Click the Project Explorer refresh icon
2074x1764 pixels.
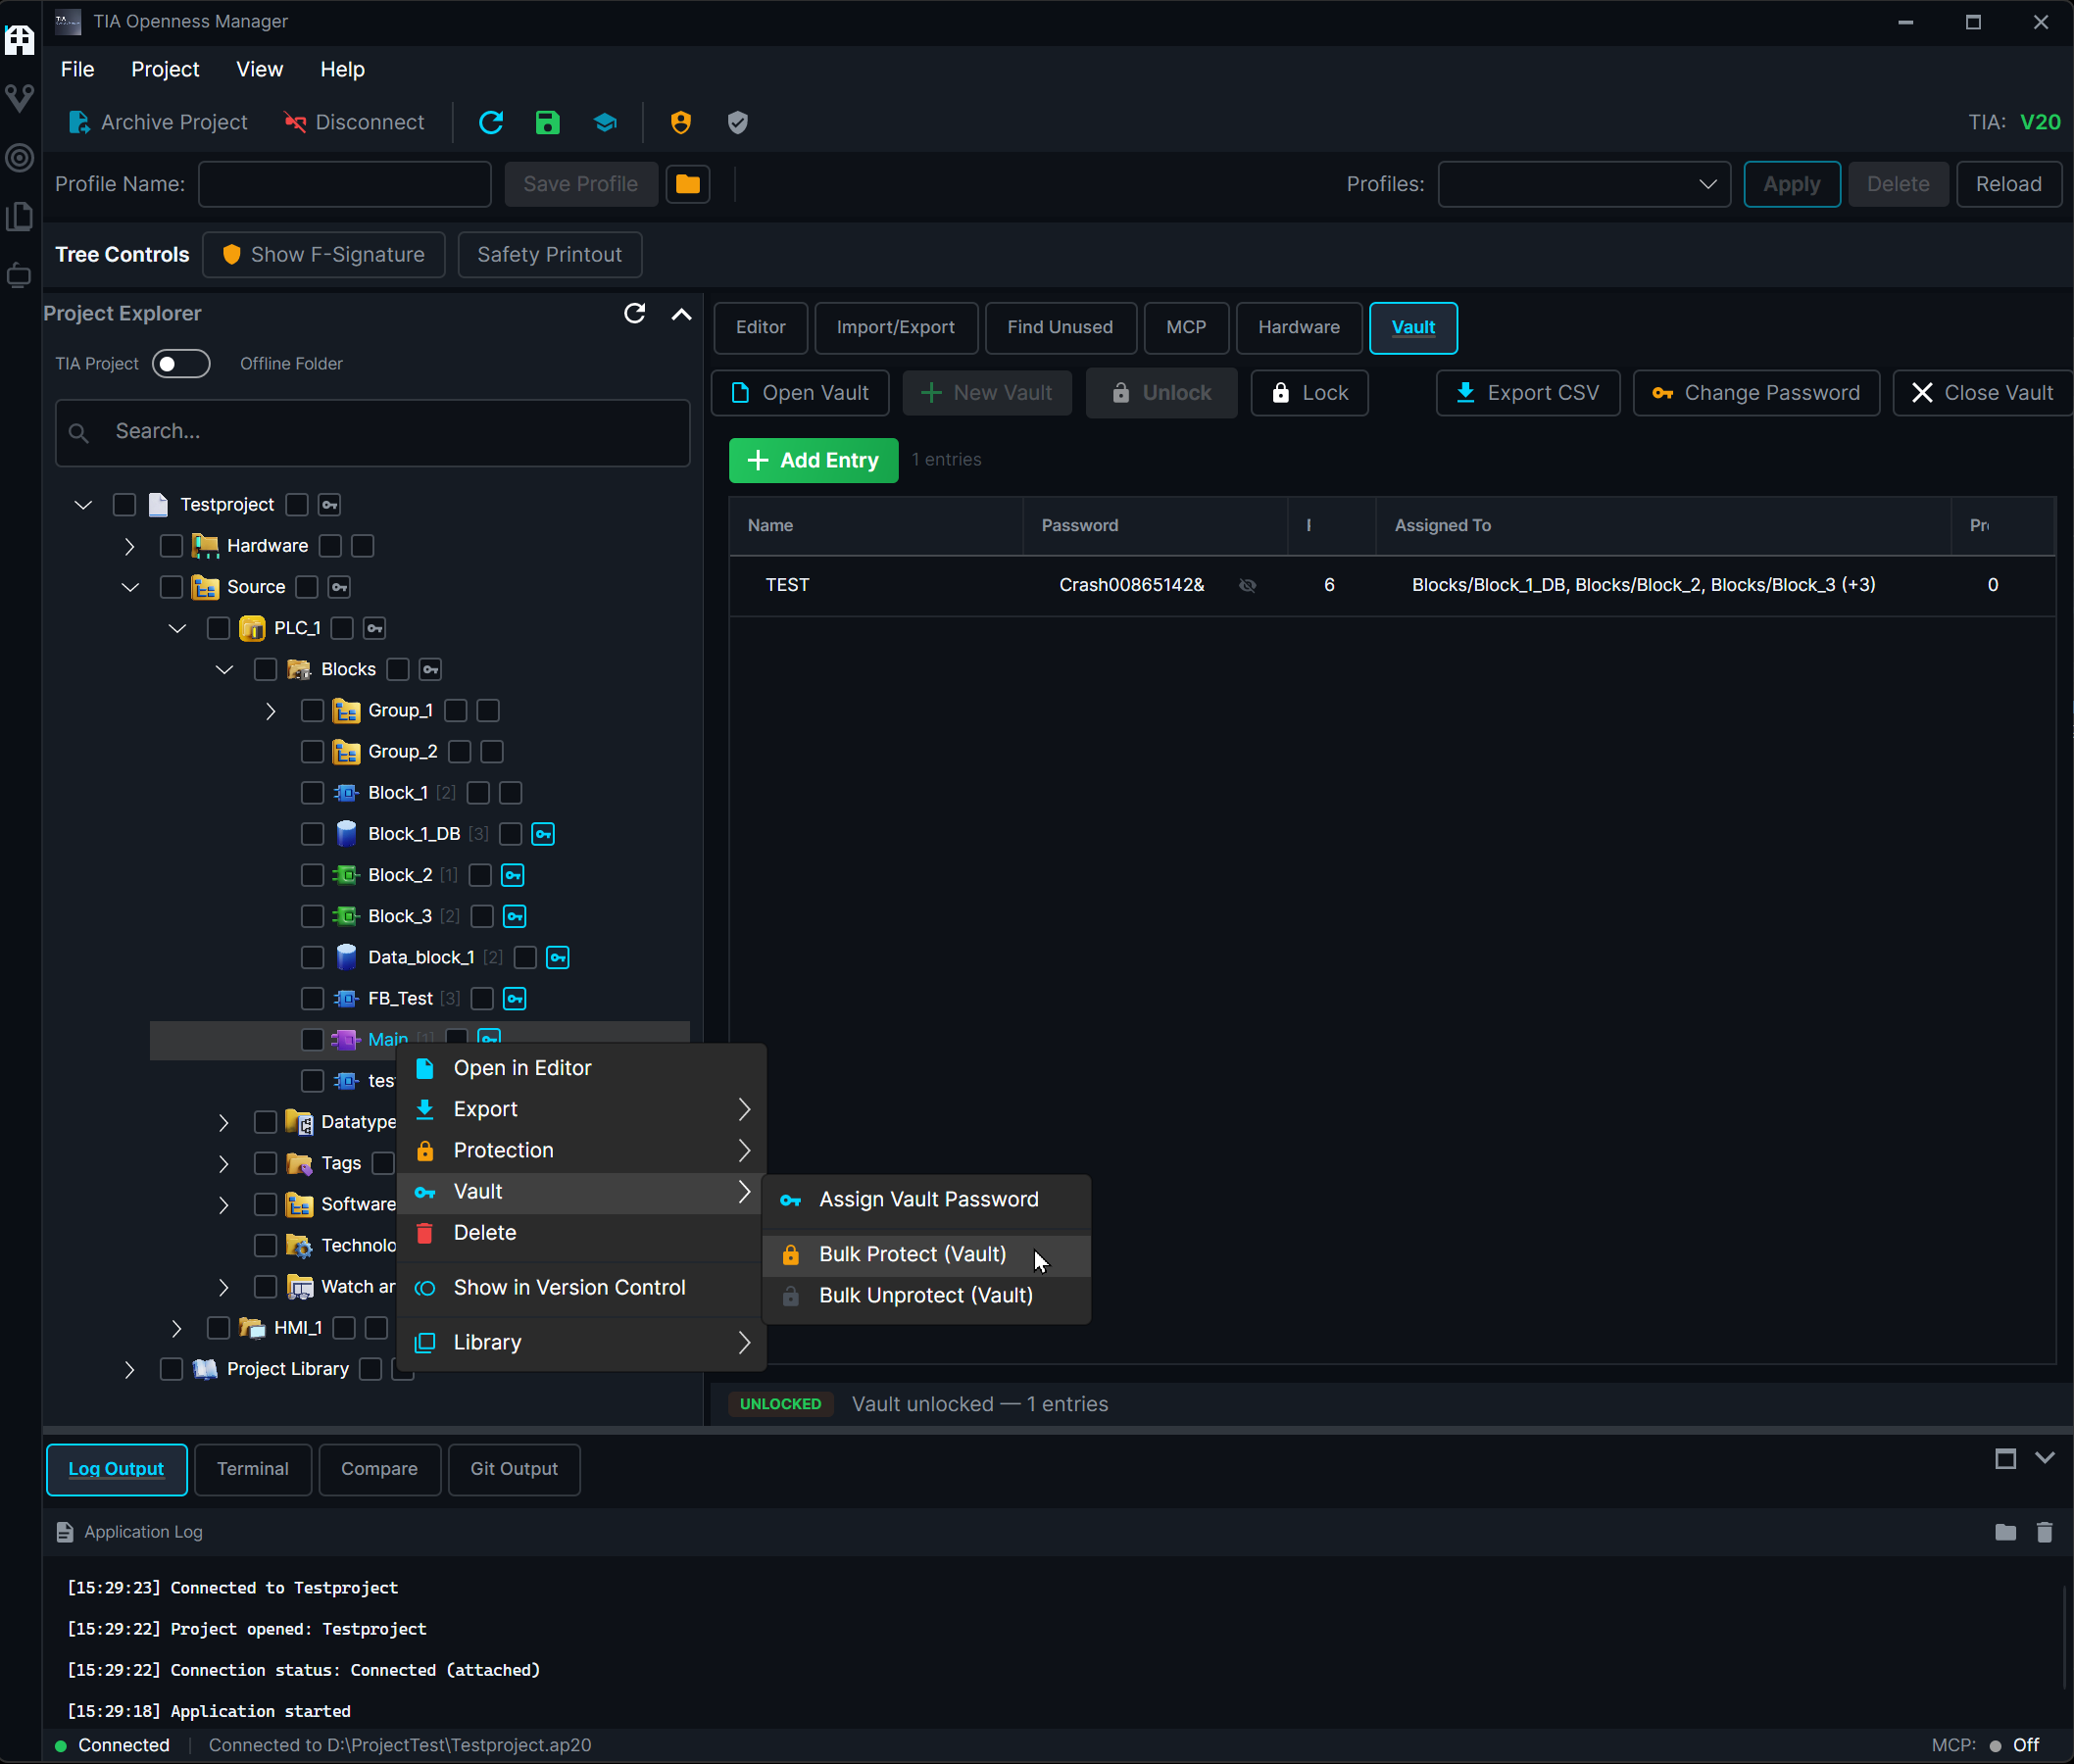point(634,313)
